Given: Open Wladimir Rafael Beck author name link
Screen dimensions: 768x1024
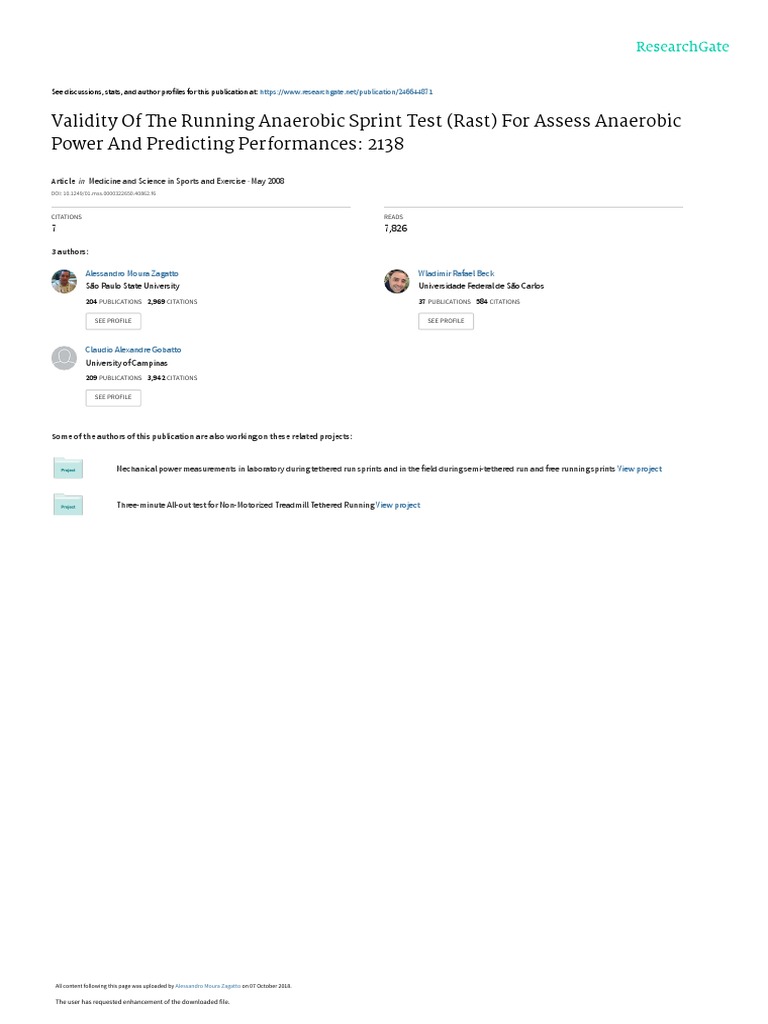Looking at the screenshot, I should (x=456, y=273).
